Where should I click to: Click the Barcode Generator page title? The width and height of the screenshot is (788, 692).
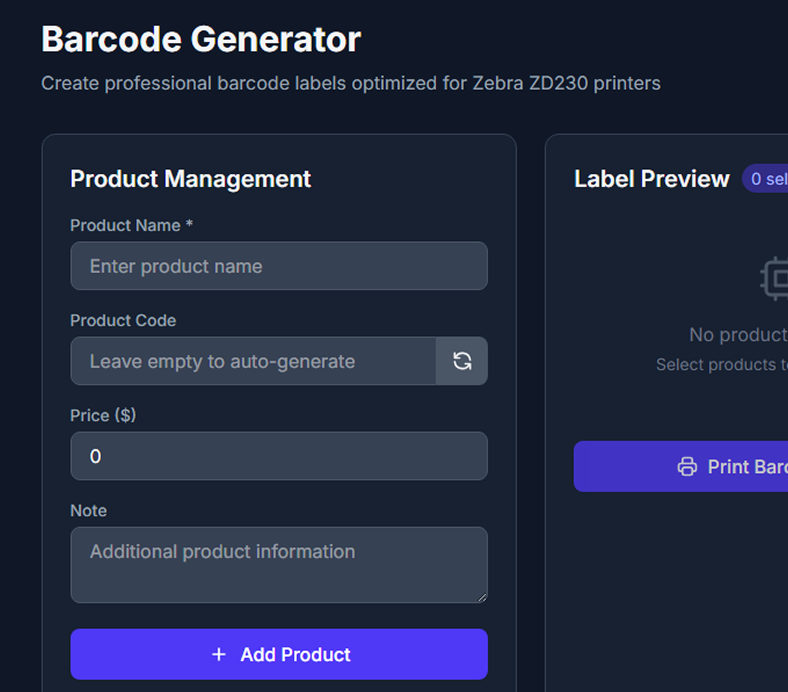(201, 40)
